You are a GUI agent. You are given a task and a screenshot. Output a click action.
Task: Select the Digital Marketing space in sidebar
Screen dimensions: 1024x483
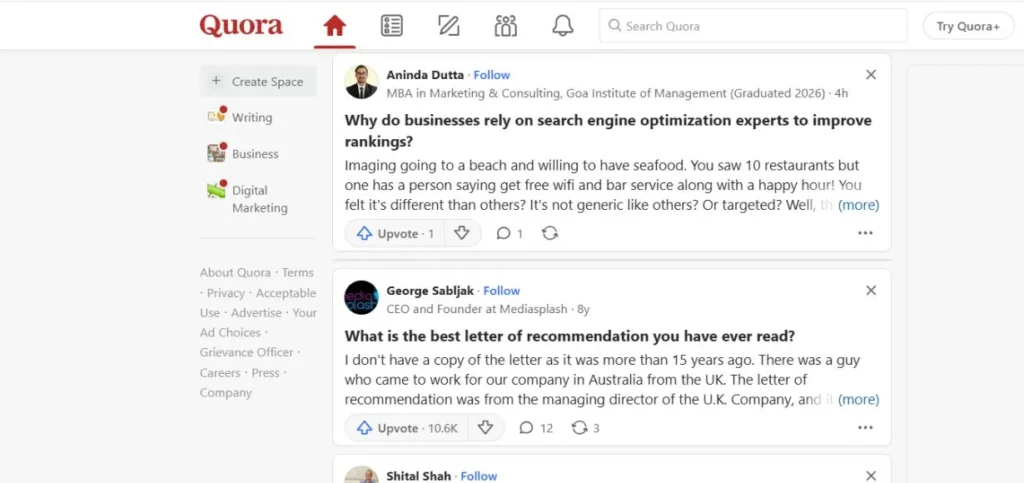click(259, 199)
